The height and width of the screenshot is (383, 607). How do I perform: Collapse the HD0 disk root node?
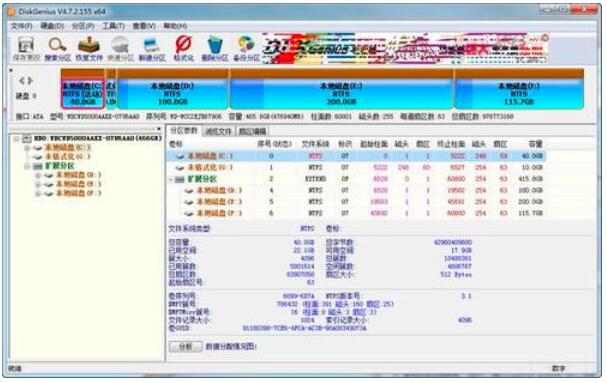pyautogui.click(x=16, y=138)
